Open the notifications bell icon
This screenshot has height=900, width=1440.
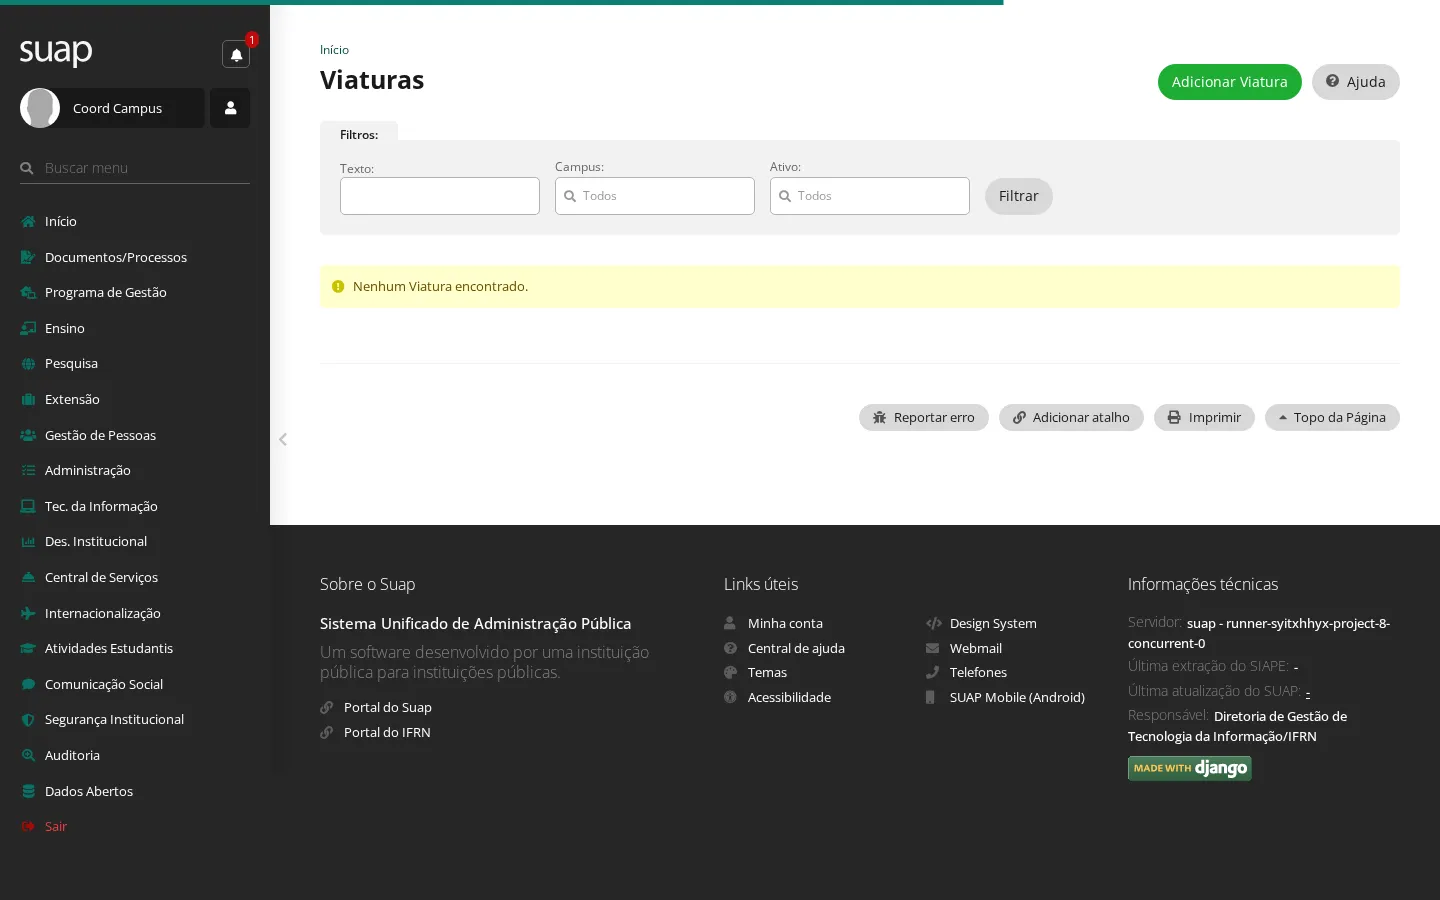click(x=236, y=55)
